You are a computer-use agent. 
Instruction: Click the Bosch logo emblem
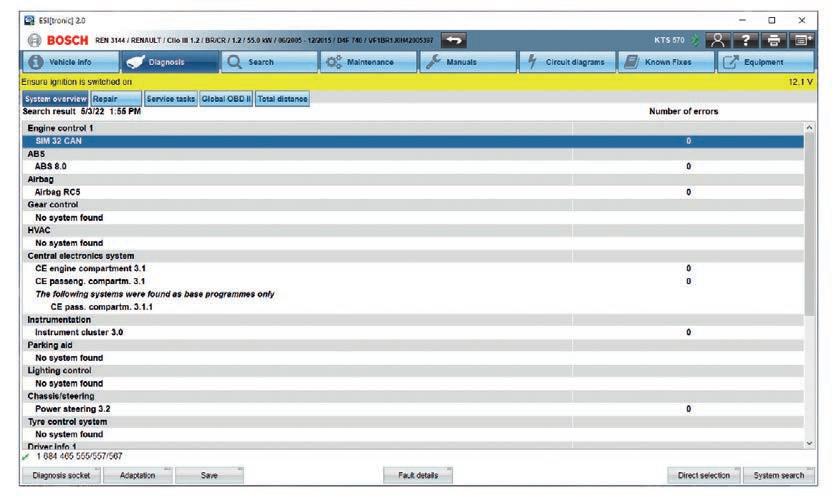click(35, 40)
